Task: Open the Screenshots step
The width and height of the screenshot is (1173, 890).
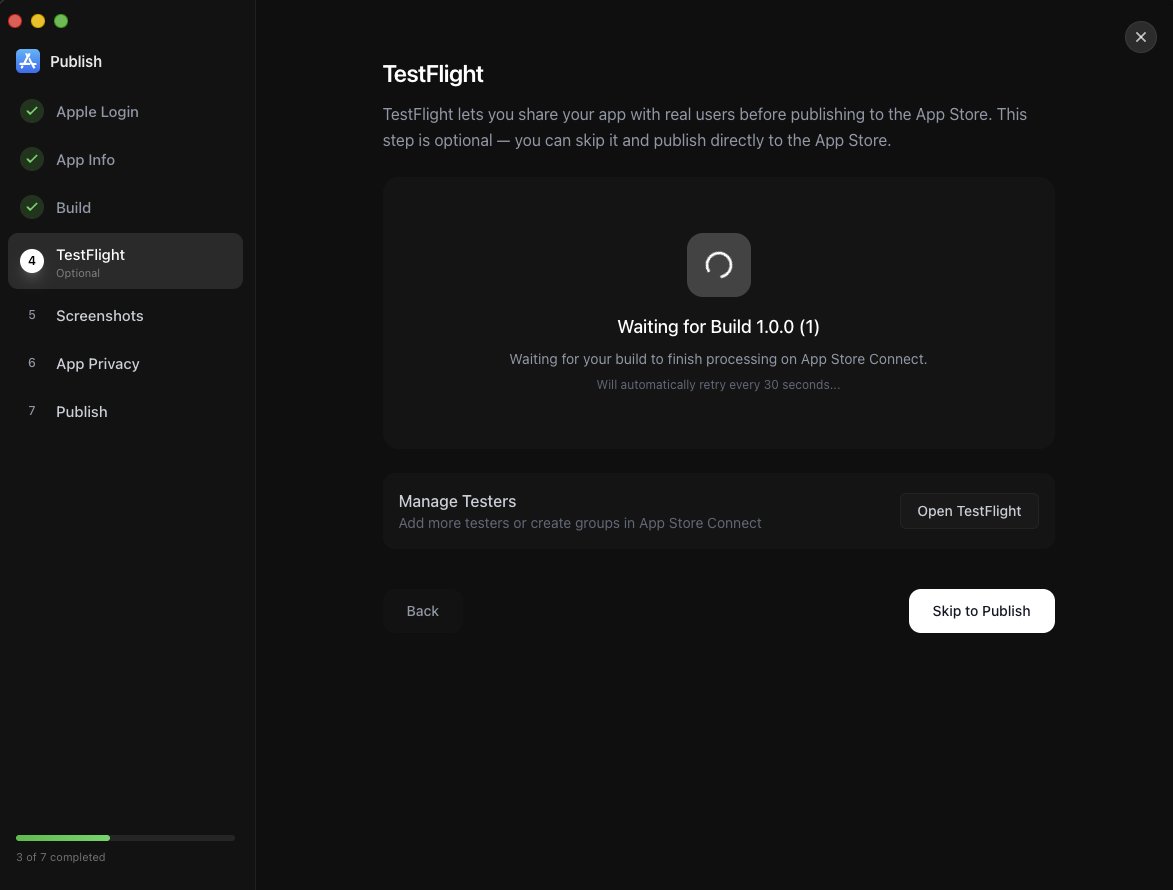Action: (125, 316)
